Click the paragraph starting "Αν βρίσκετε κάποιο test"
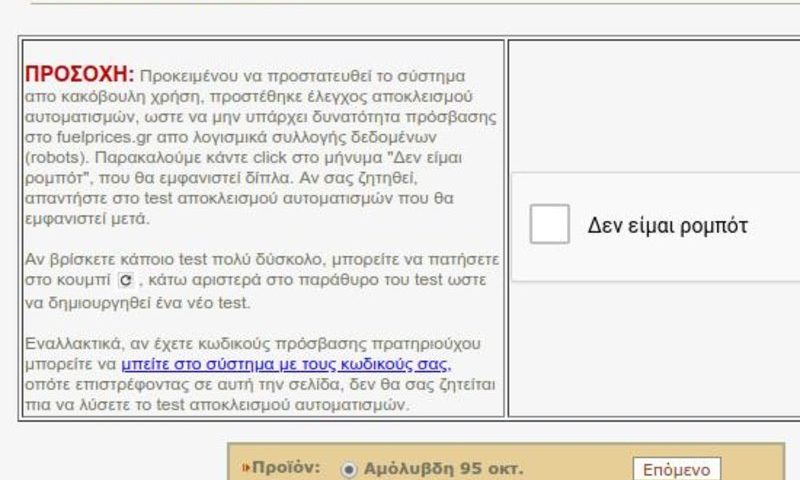This screenshot has width=800, height=480. tap(262, 281)
